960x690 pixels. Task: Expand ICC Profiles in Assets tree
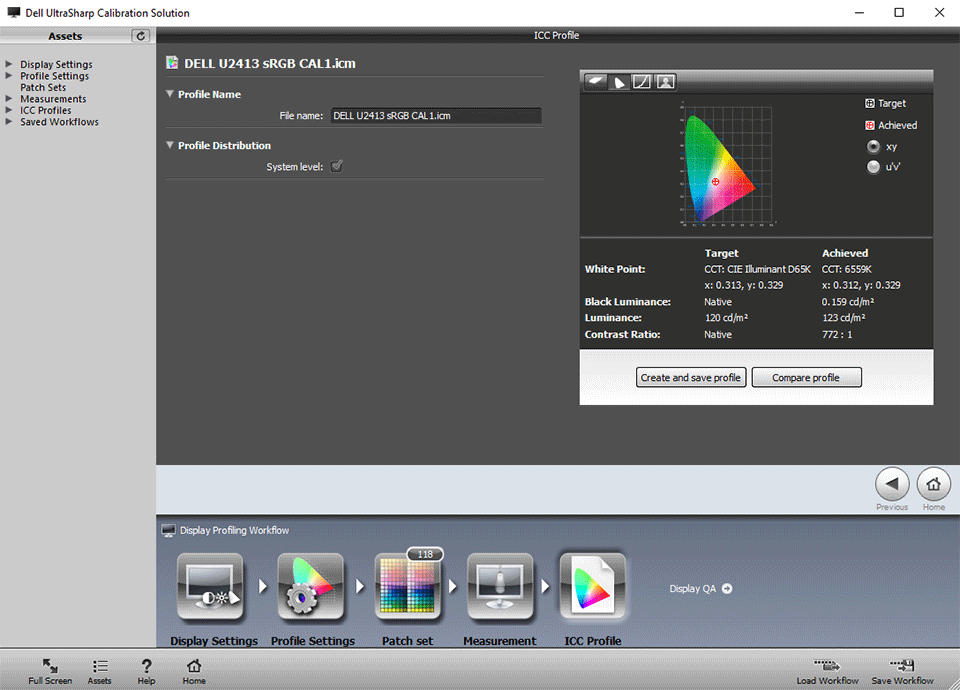tap(9, 110)
